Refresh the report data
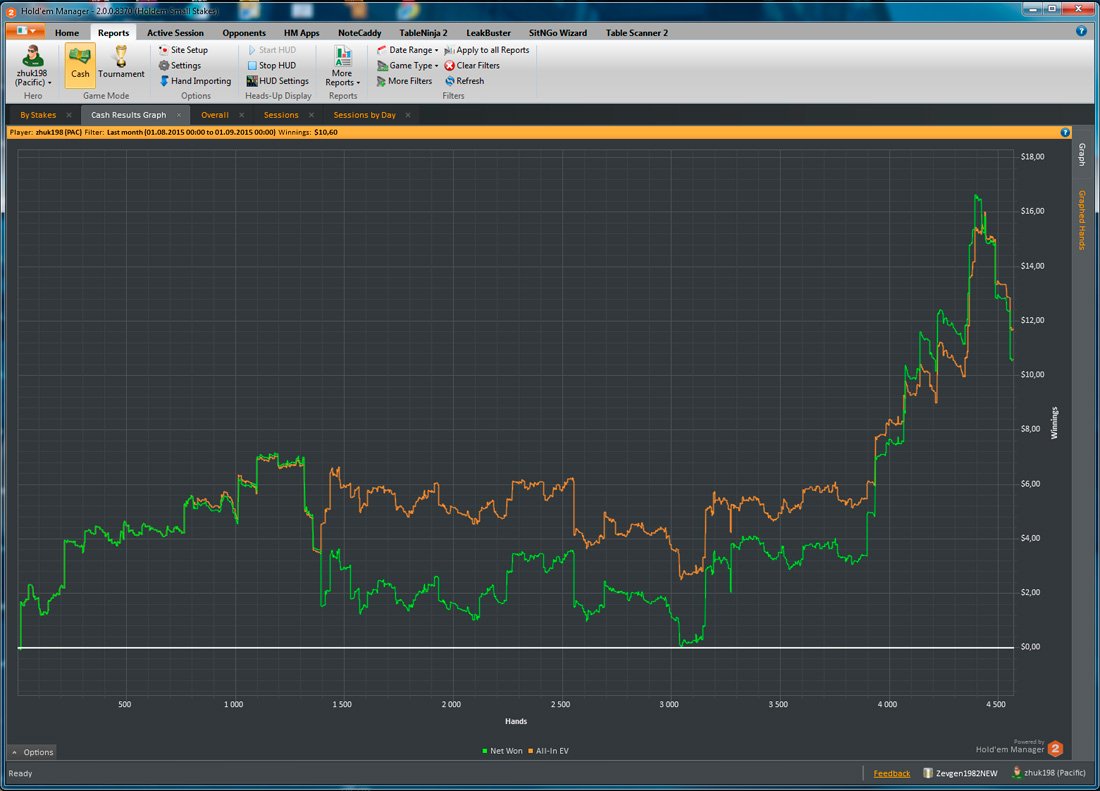Viewport: 1100px width, 791px height. pyautogui.click(x=464, y=81)
